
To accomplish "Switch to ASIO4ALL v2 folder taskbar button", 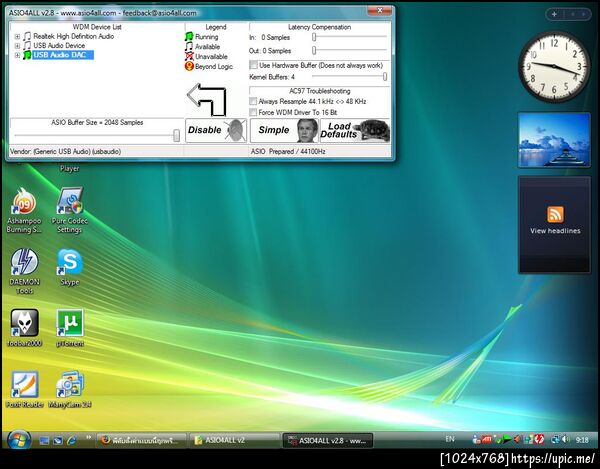I will [234, 440].
